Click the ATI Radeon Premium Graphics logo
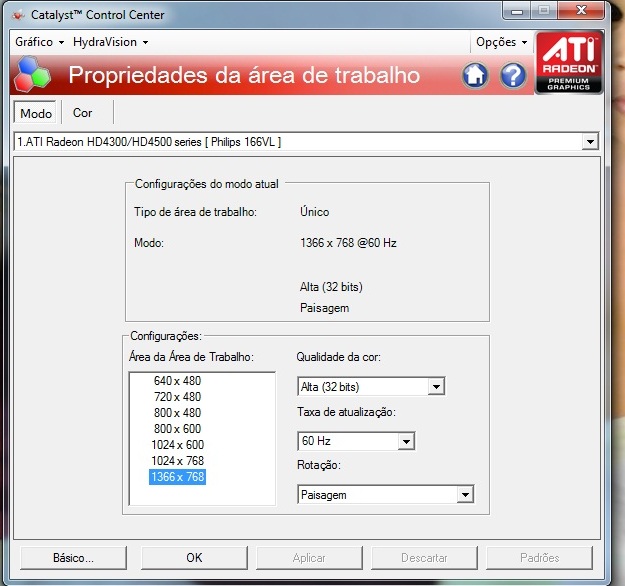 tap(570, 61)
